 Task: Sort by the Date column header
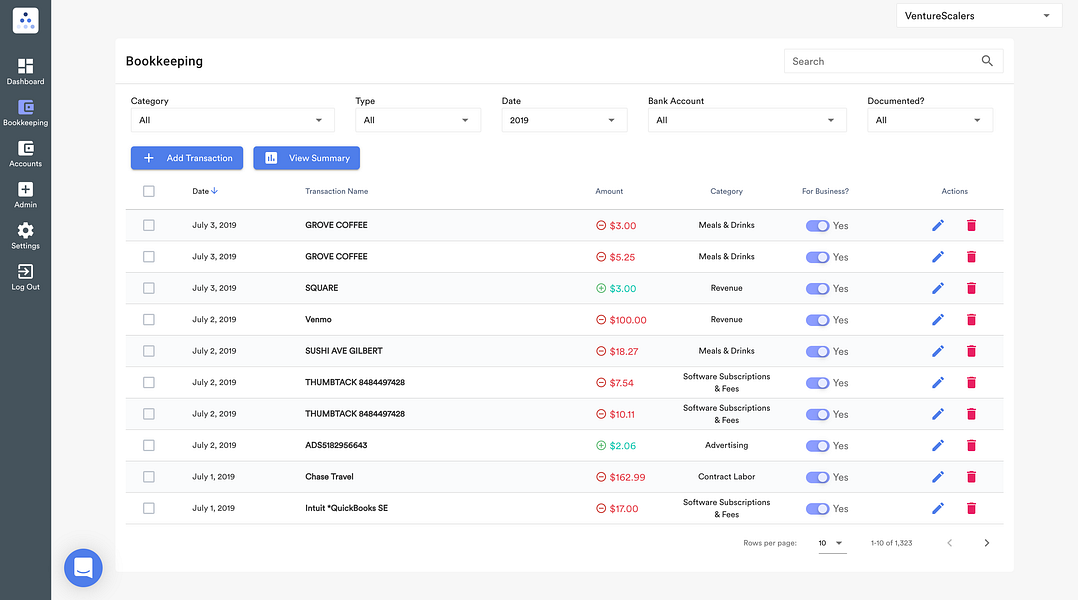click(x=205, y=191)
